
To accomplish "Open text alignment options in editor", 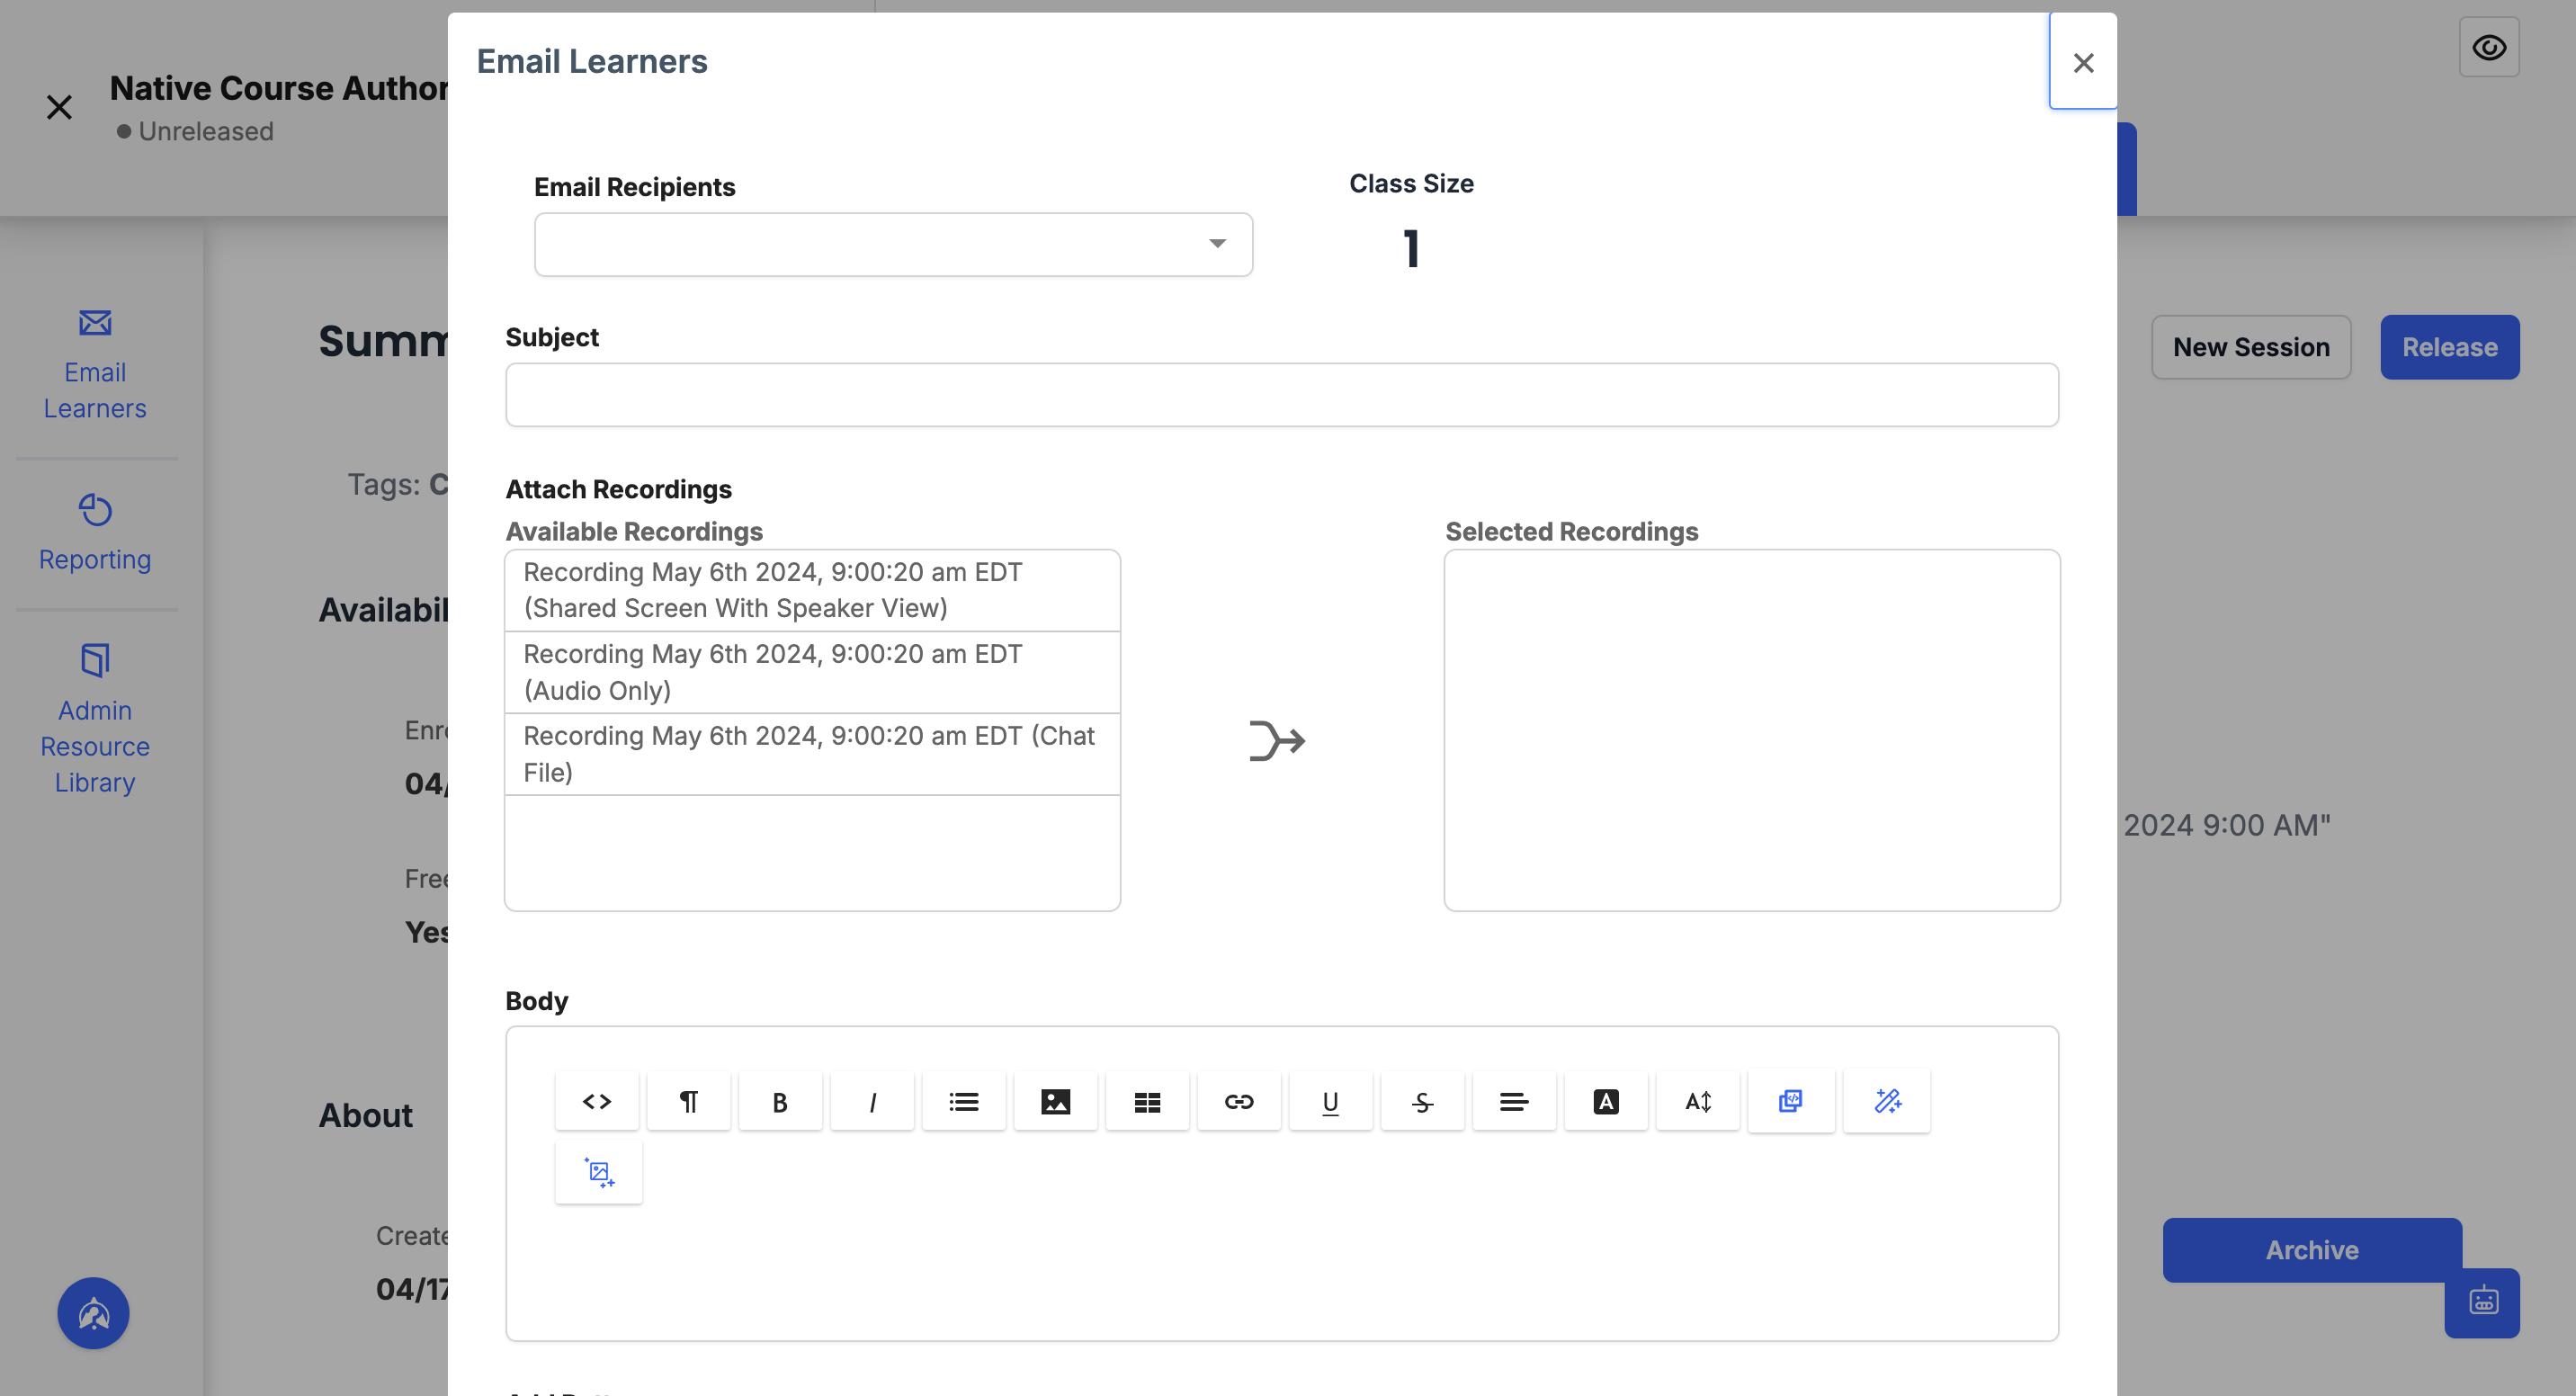I will coord(1514,1101).
